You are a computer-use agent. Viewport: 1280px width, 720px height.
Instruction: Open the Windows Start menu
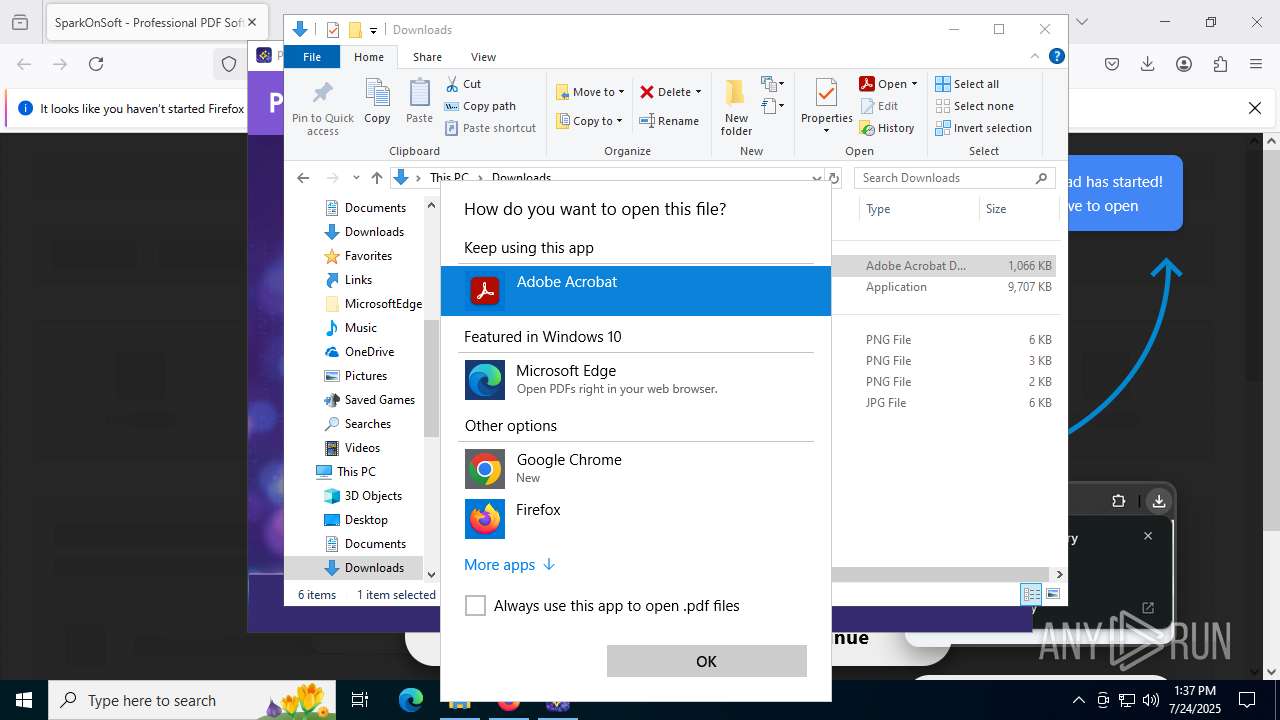point(24,700)
